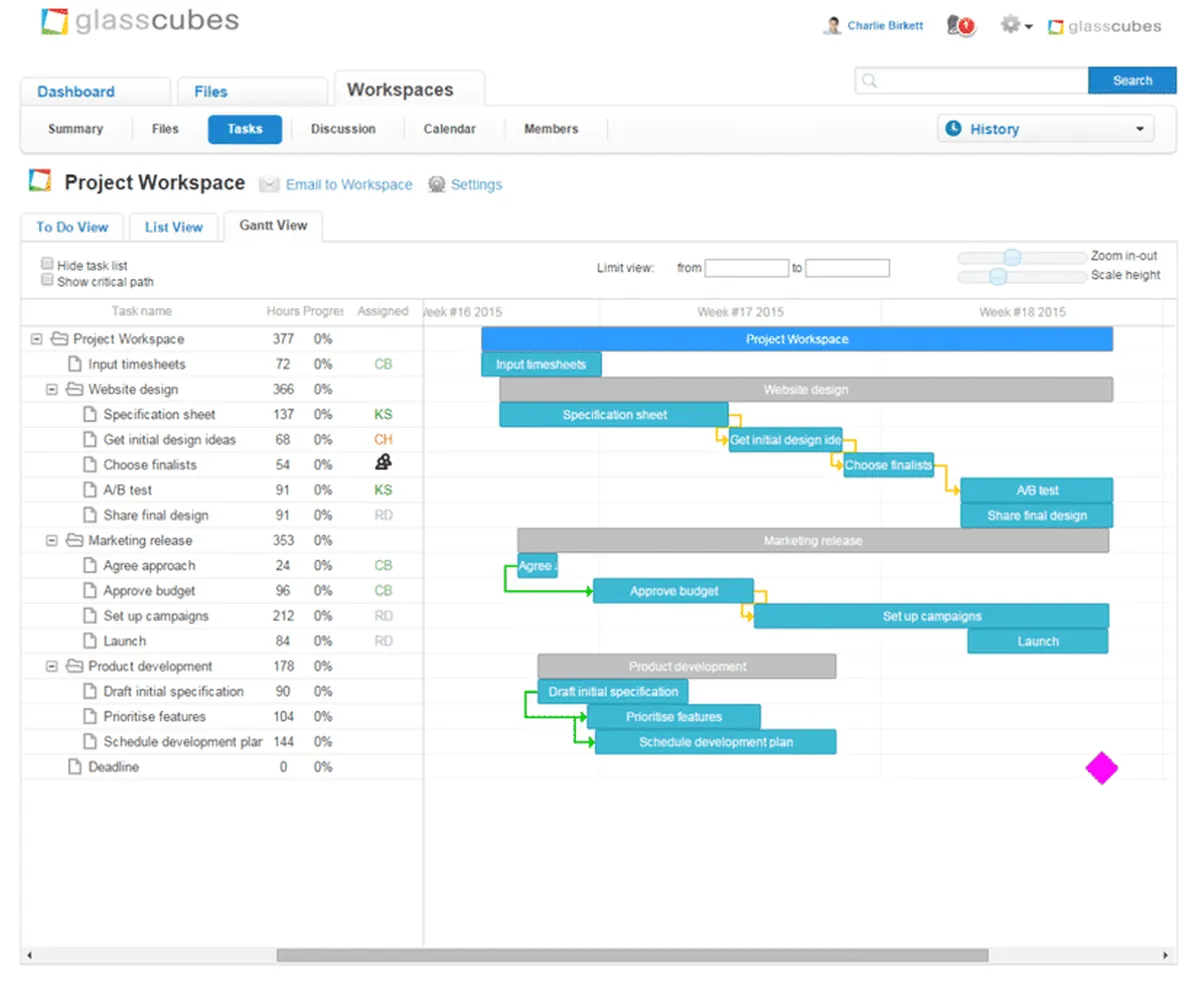Focus the search input field
Image resolution: width=1200 pixels, height=983 pixels.
[x=971, y=81]
